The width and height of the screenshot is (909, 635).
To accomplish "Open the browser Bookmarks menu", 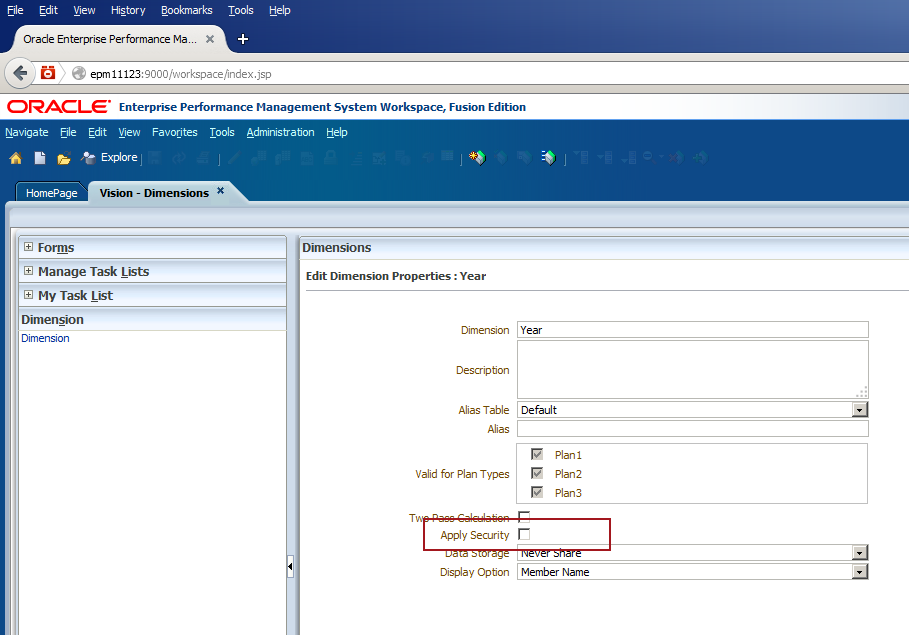I will (187, 10).
